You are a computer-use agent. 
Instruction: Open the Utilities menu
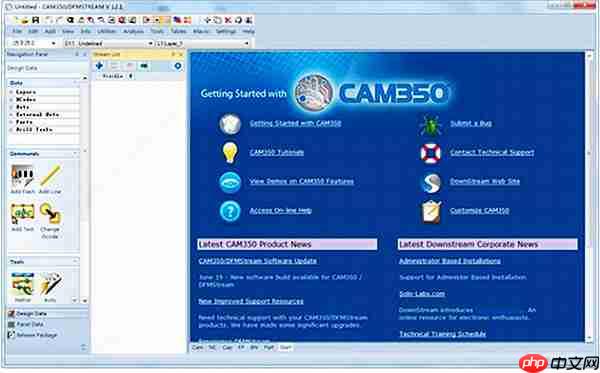[106, 31]
